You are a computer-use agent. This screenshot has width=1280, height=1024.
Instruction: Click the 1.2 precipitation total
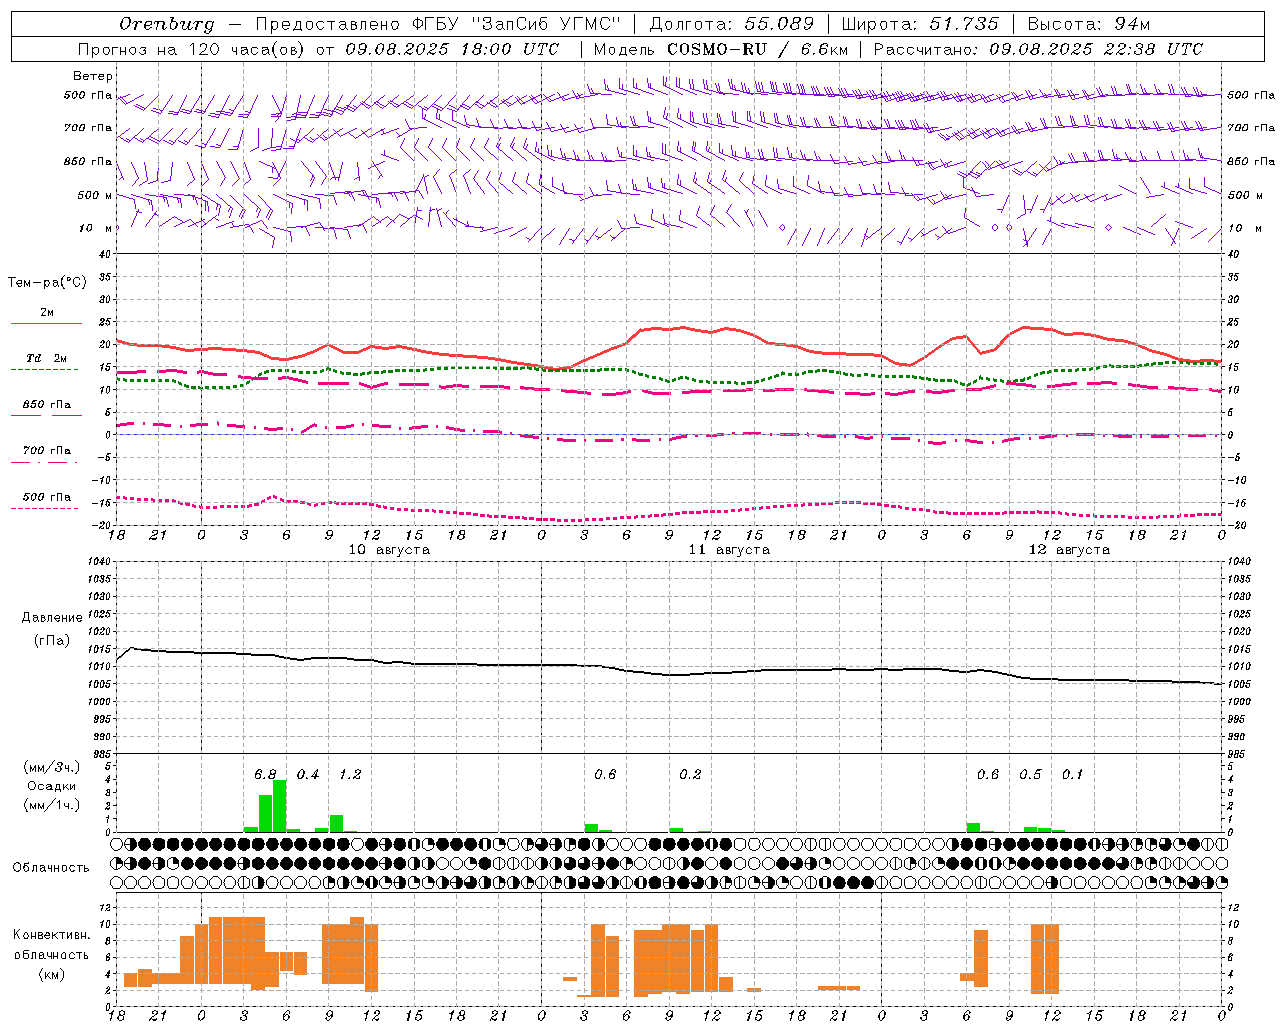[350, 775]
